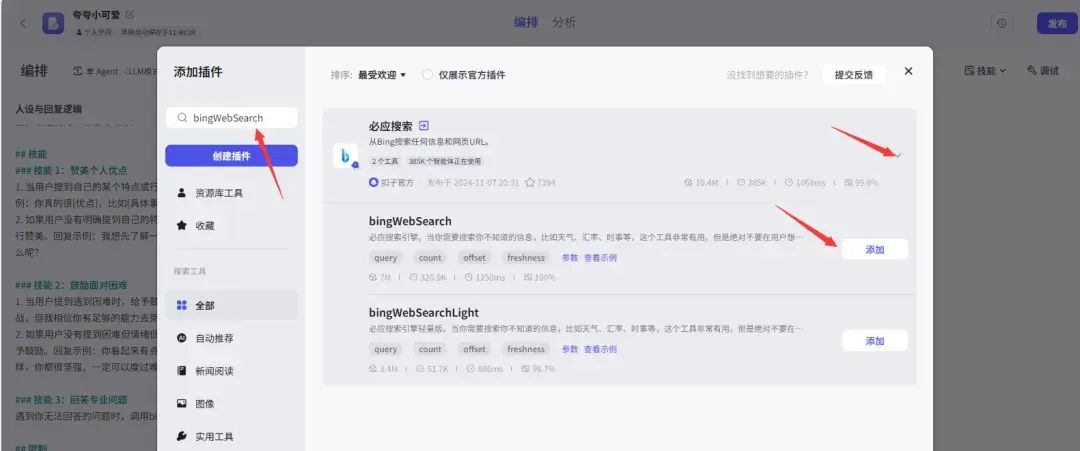The height and width of the screenshot is (451, 1080).
Task: Click 参数 link under bingWebSearch
Action: (x=570, y=258)
